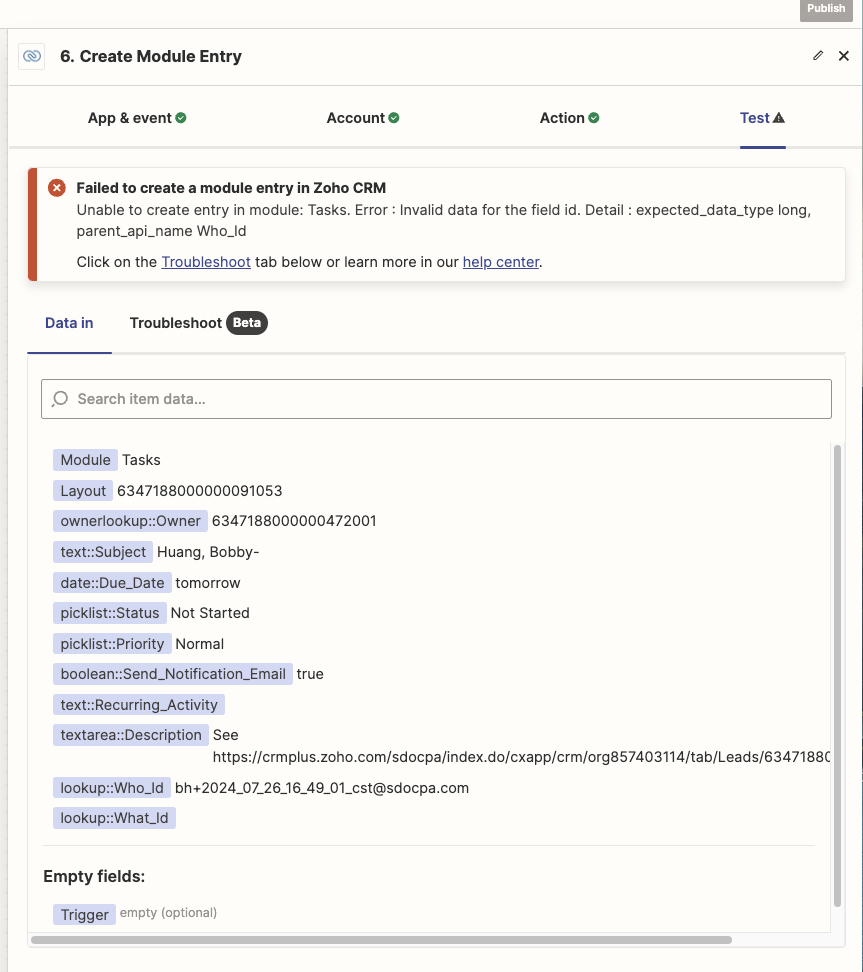The image size is (863, 972).
Task: Open the Troubleshoot link in error message
Action: pos(206,262)
